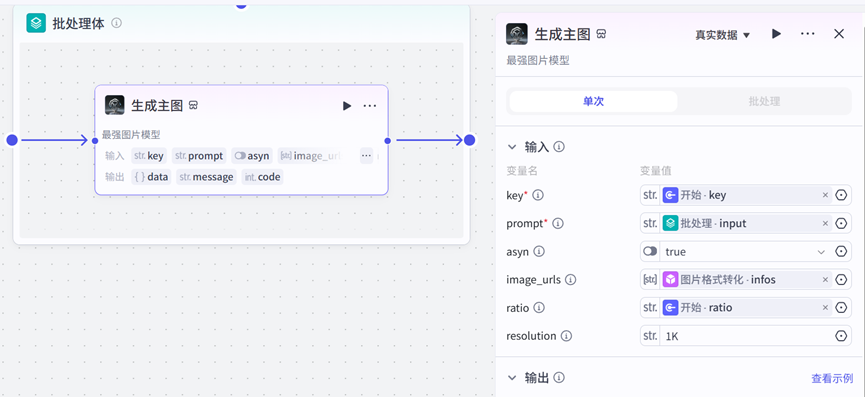The width and height of the screenshot is (865, 397).
Task: Open more options on 生成主图 canvas node
Action: 370,105
